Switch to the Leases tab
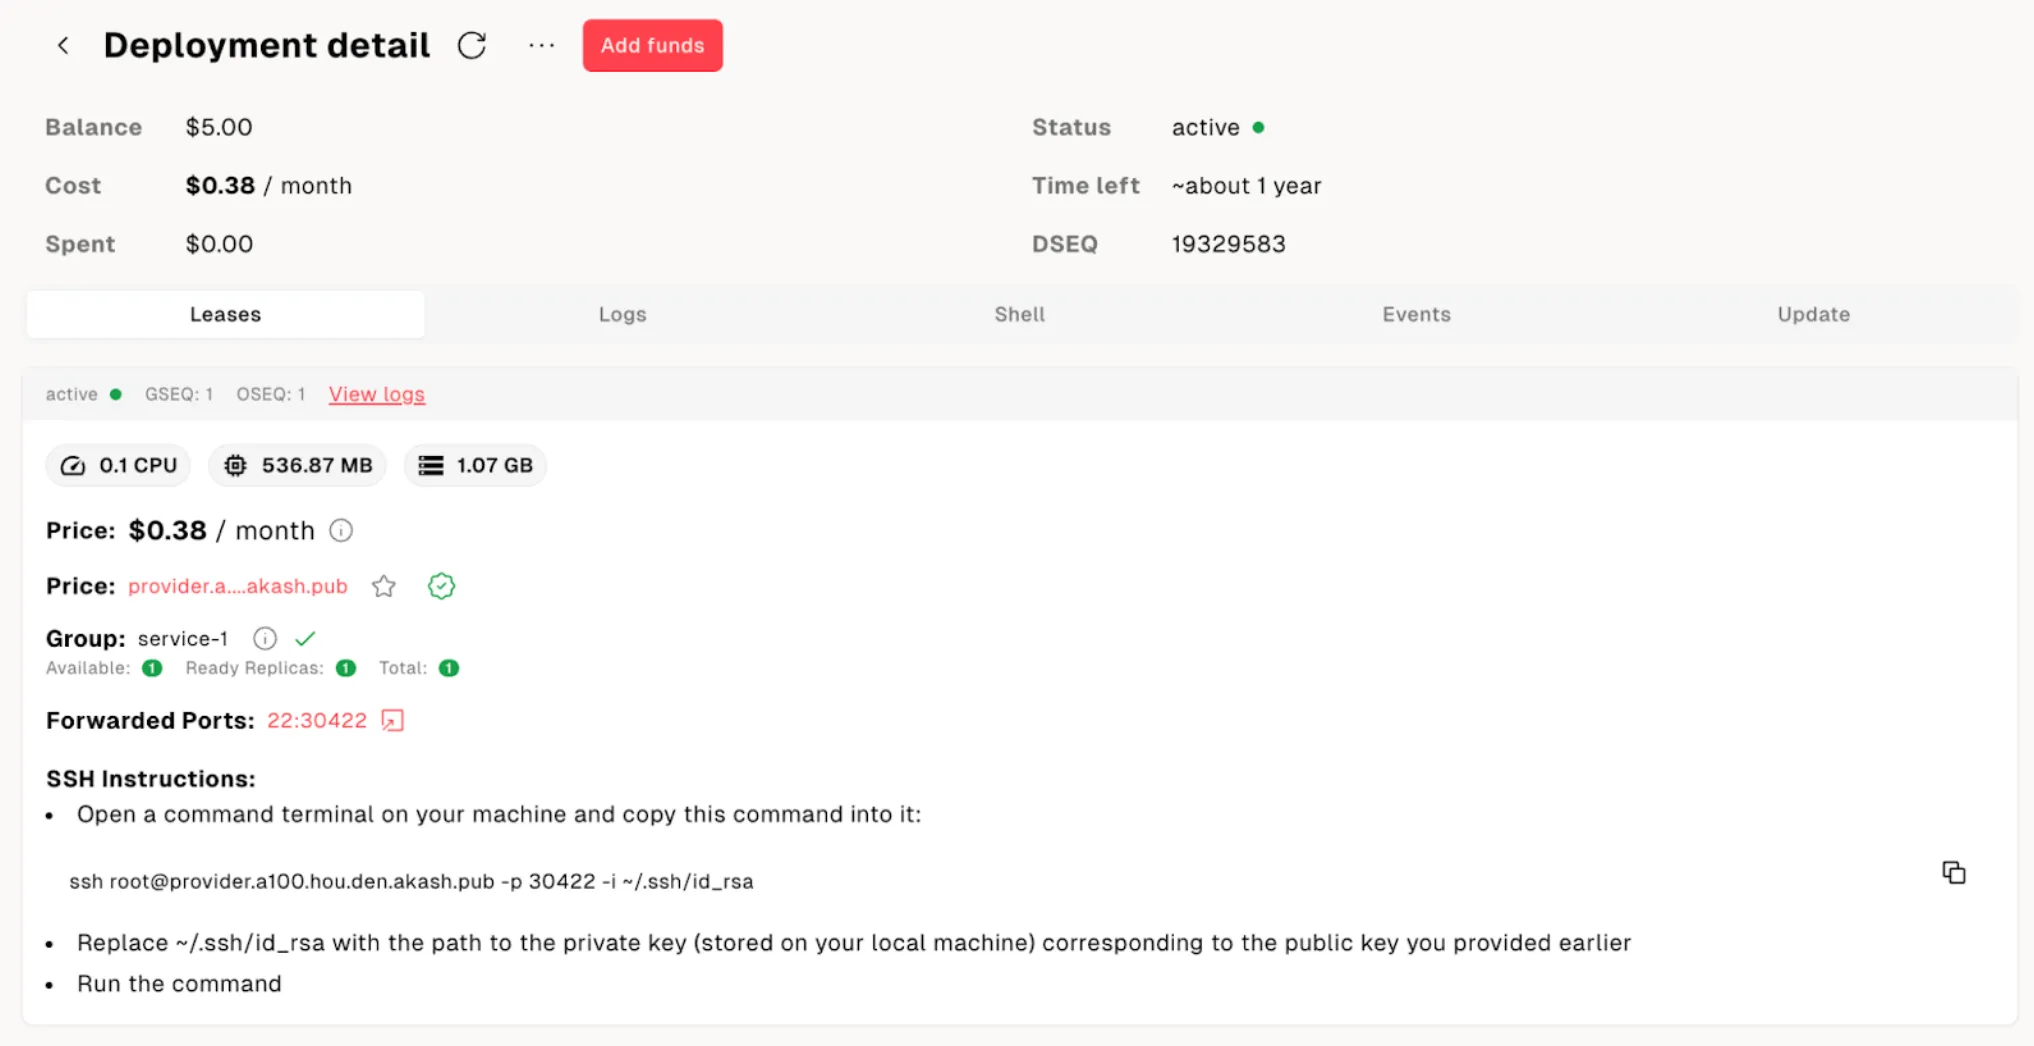The image size is (2034, 1046). pyautogui.click(x=225, y=314)
